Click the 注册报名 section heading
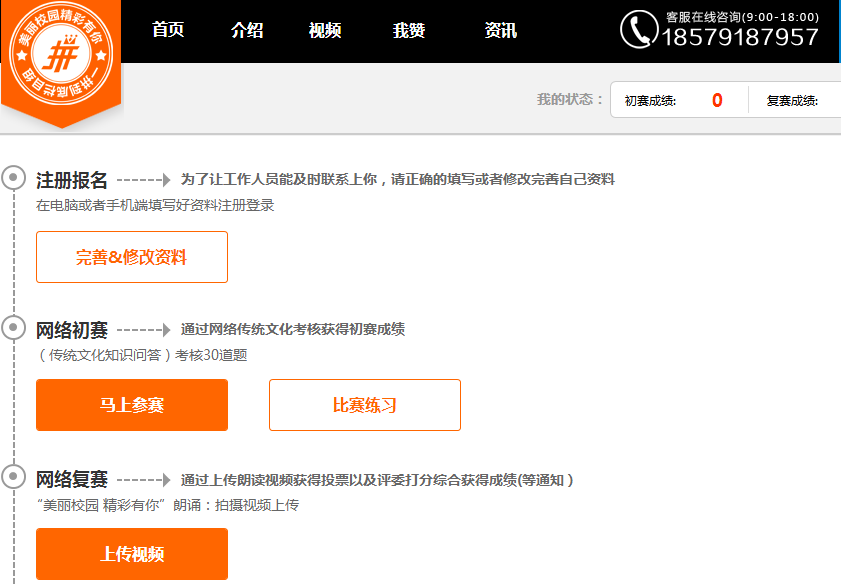The height and width of the screenshot is (584, 841). pos(72,180)
